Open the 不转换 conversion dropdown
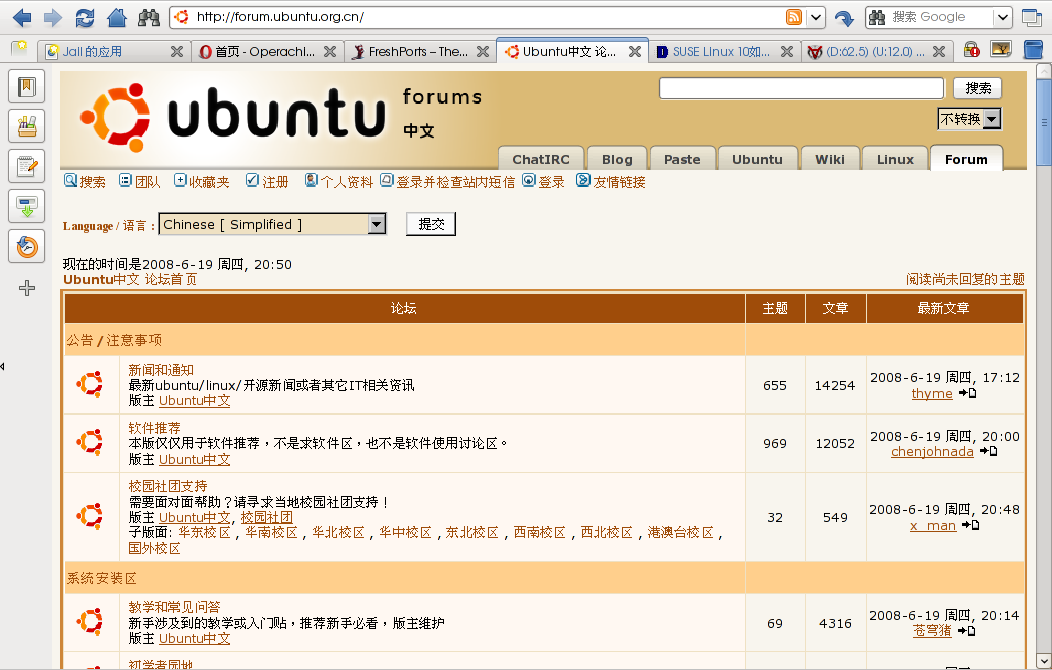The height and width of the screenshot is (670, 1052). [969, 119]
